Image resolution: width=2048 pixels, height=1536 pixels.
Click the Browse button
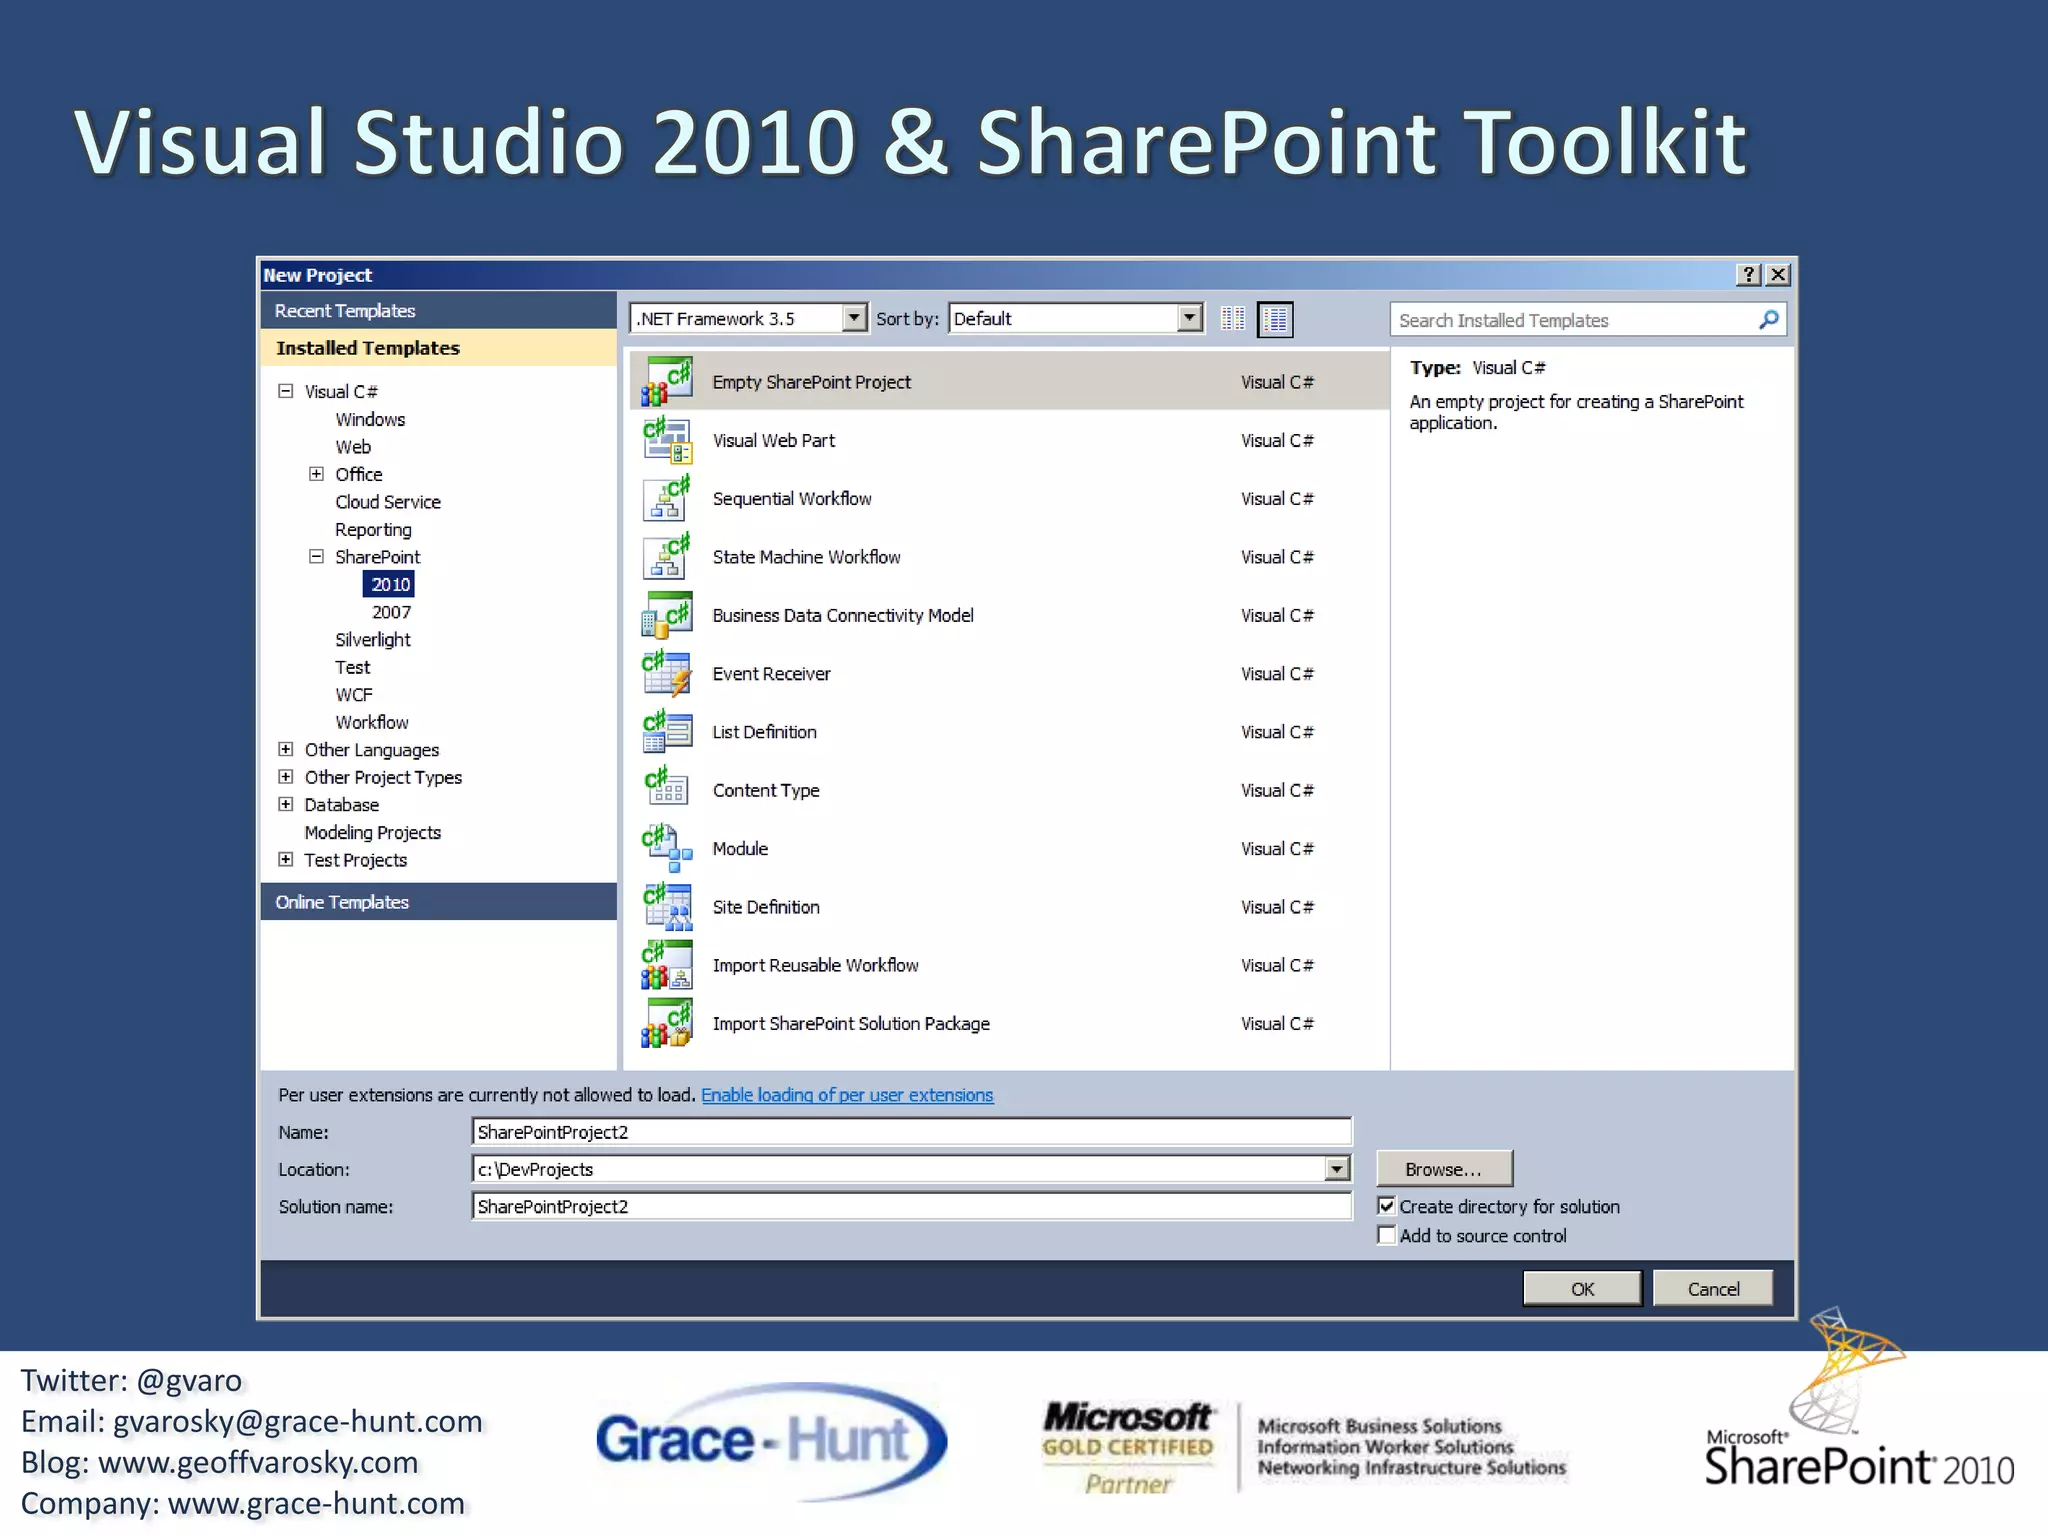pyautogui.click(x=1443, y=1169)
